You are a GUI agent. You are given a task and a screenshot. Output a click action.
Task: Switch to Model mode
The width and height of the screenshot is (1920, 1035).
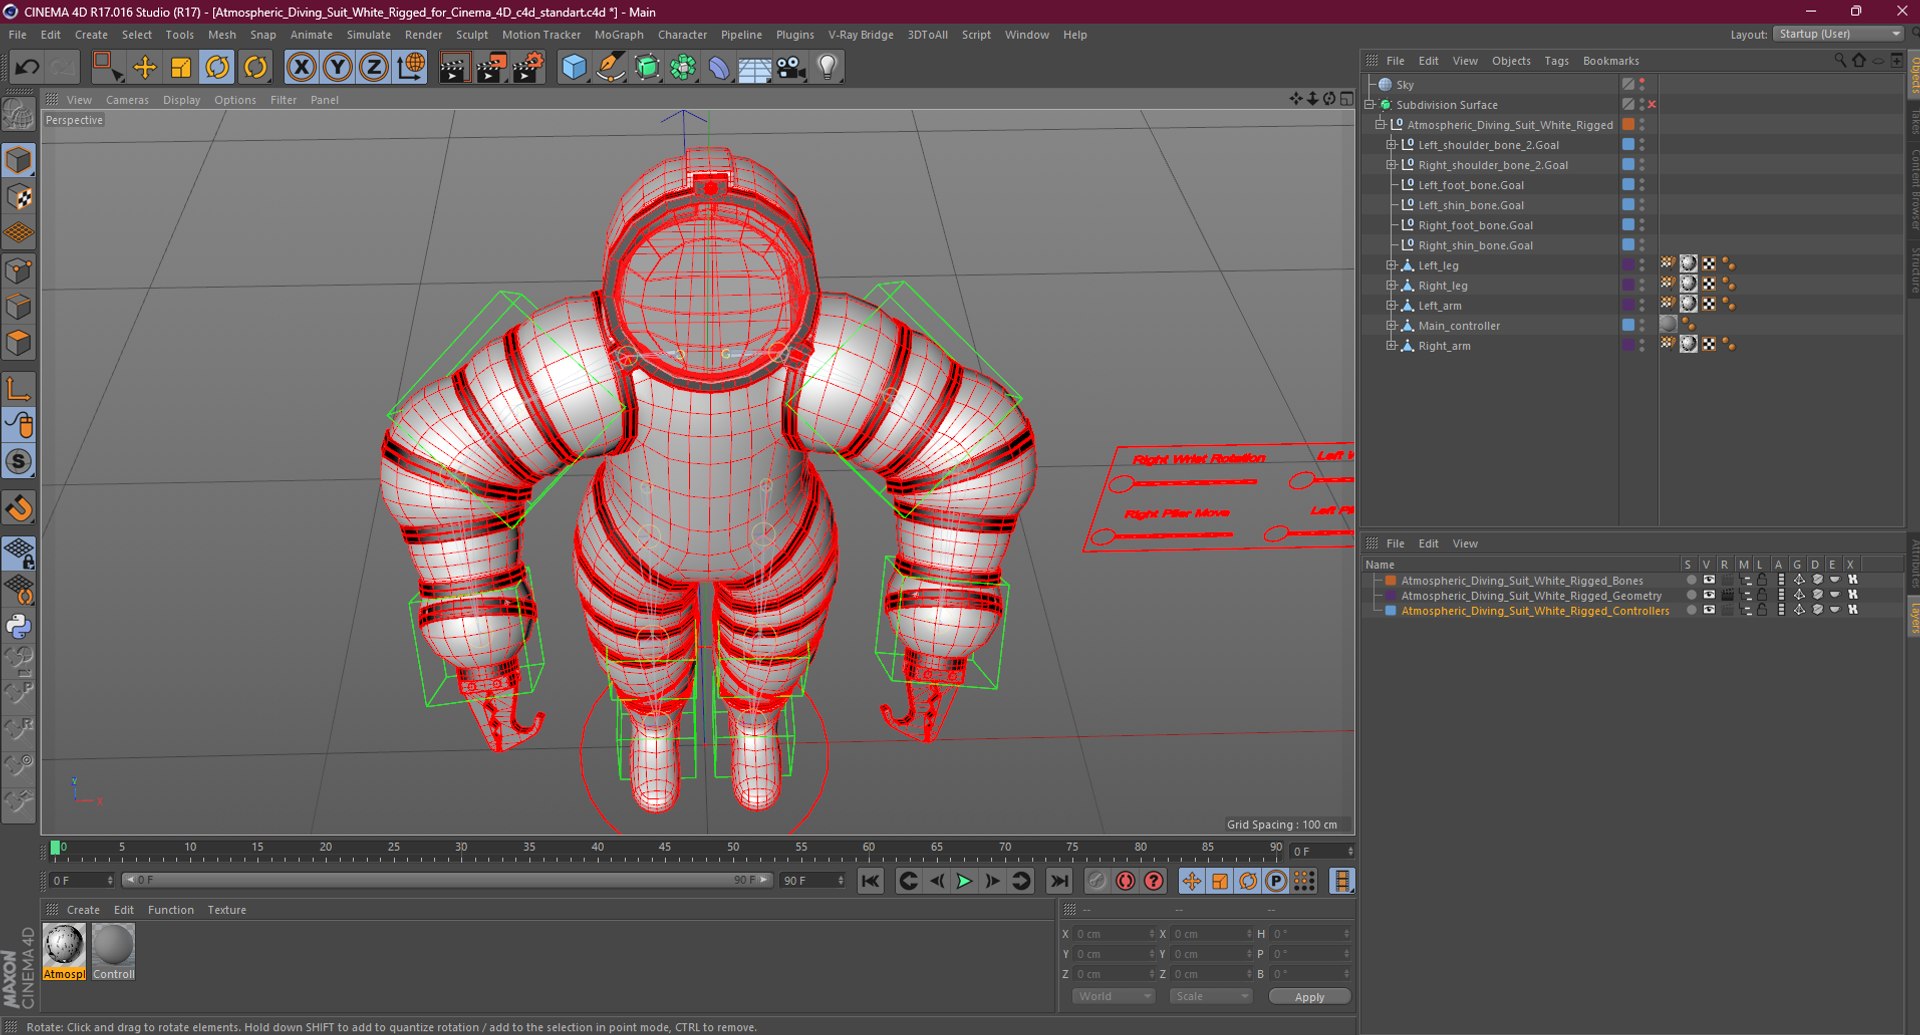[19, 160]
